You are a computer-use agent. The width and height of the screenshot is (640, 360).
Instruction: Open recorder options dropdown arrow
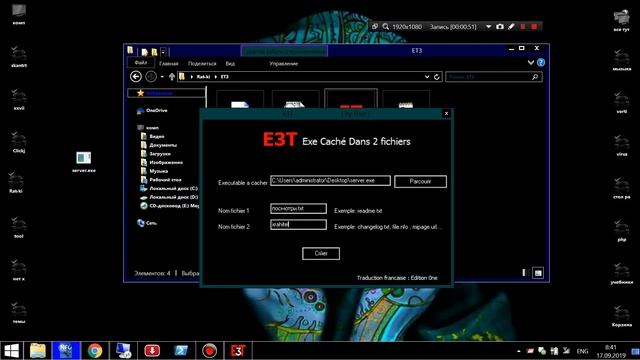coord(488,27)
